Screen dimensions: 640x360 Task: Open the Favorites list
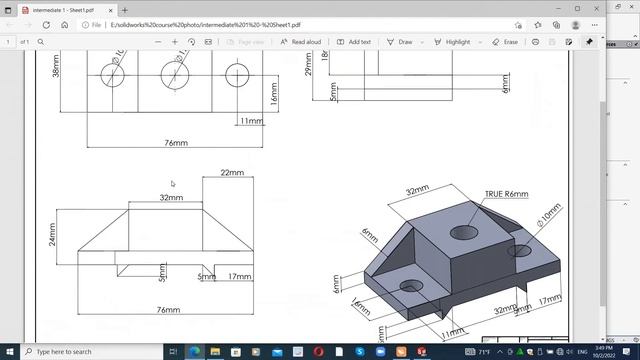click(538, 25)
